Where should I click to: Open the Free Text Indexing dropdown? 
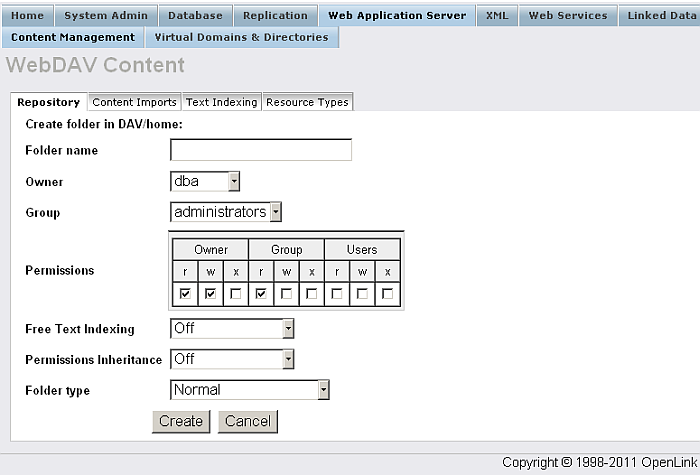[x=232, y=329]
